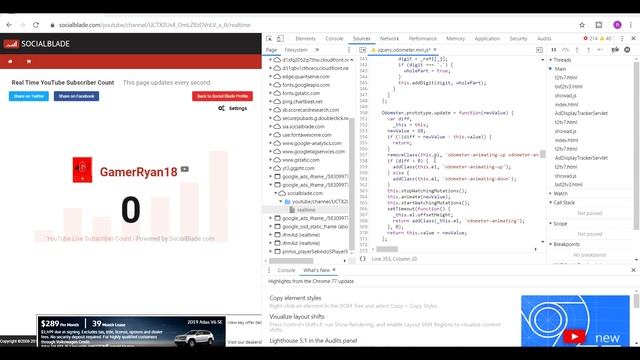Viewport: 640px width, 360px height.
Task: Click the yellow warning count indicator
Action: point(606,38)
